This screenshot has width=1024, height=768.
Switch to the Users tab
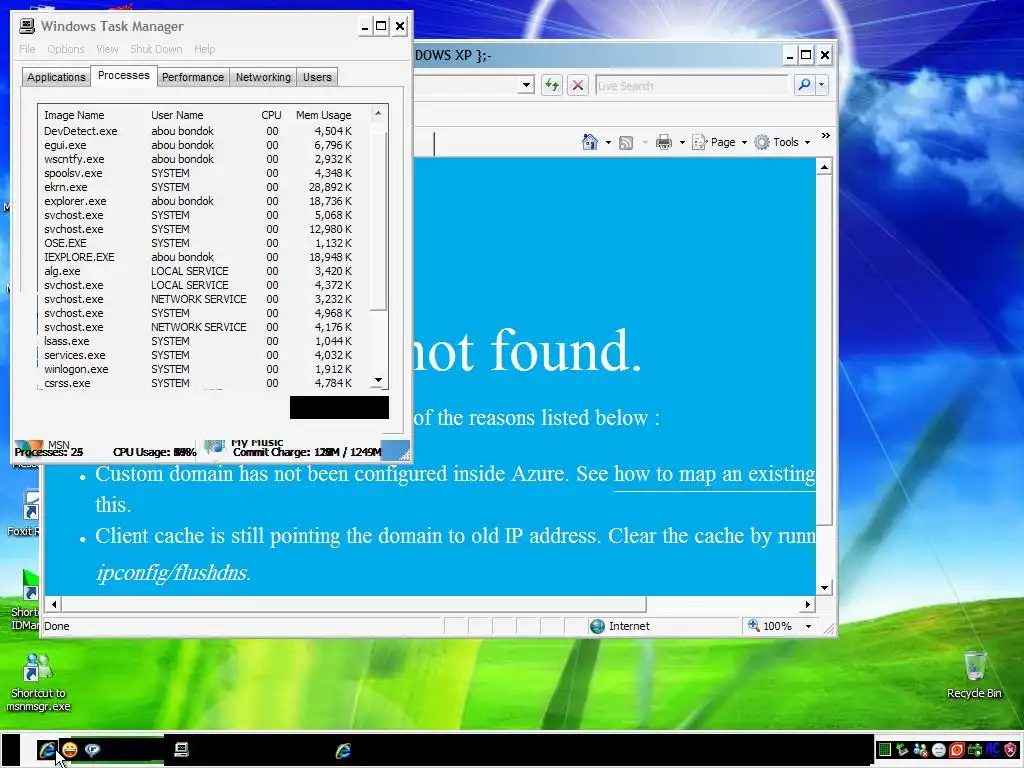click(x=317, y=77)
